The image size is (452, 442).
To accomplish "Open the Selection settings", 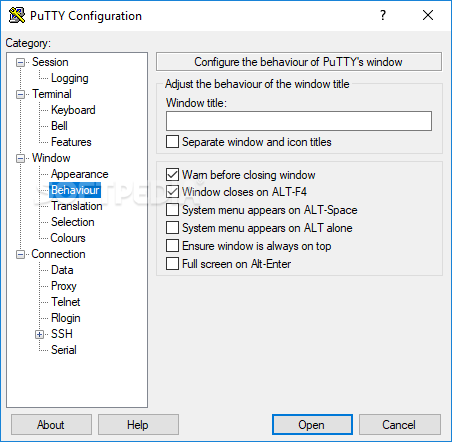I will pos(73,222).
